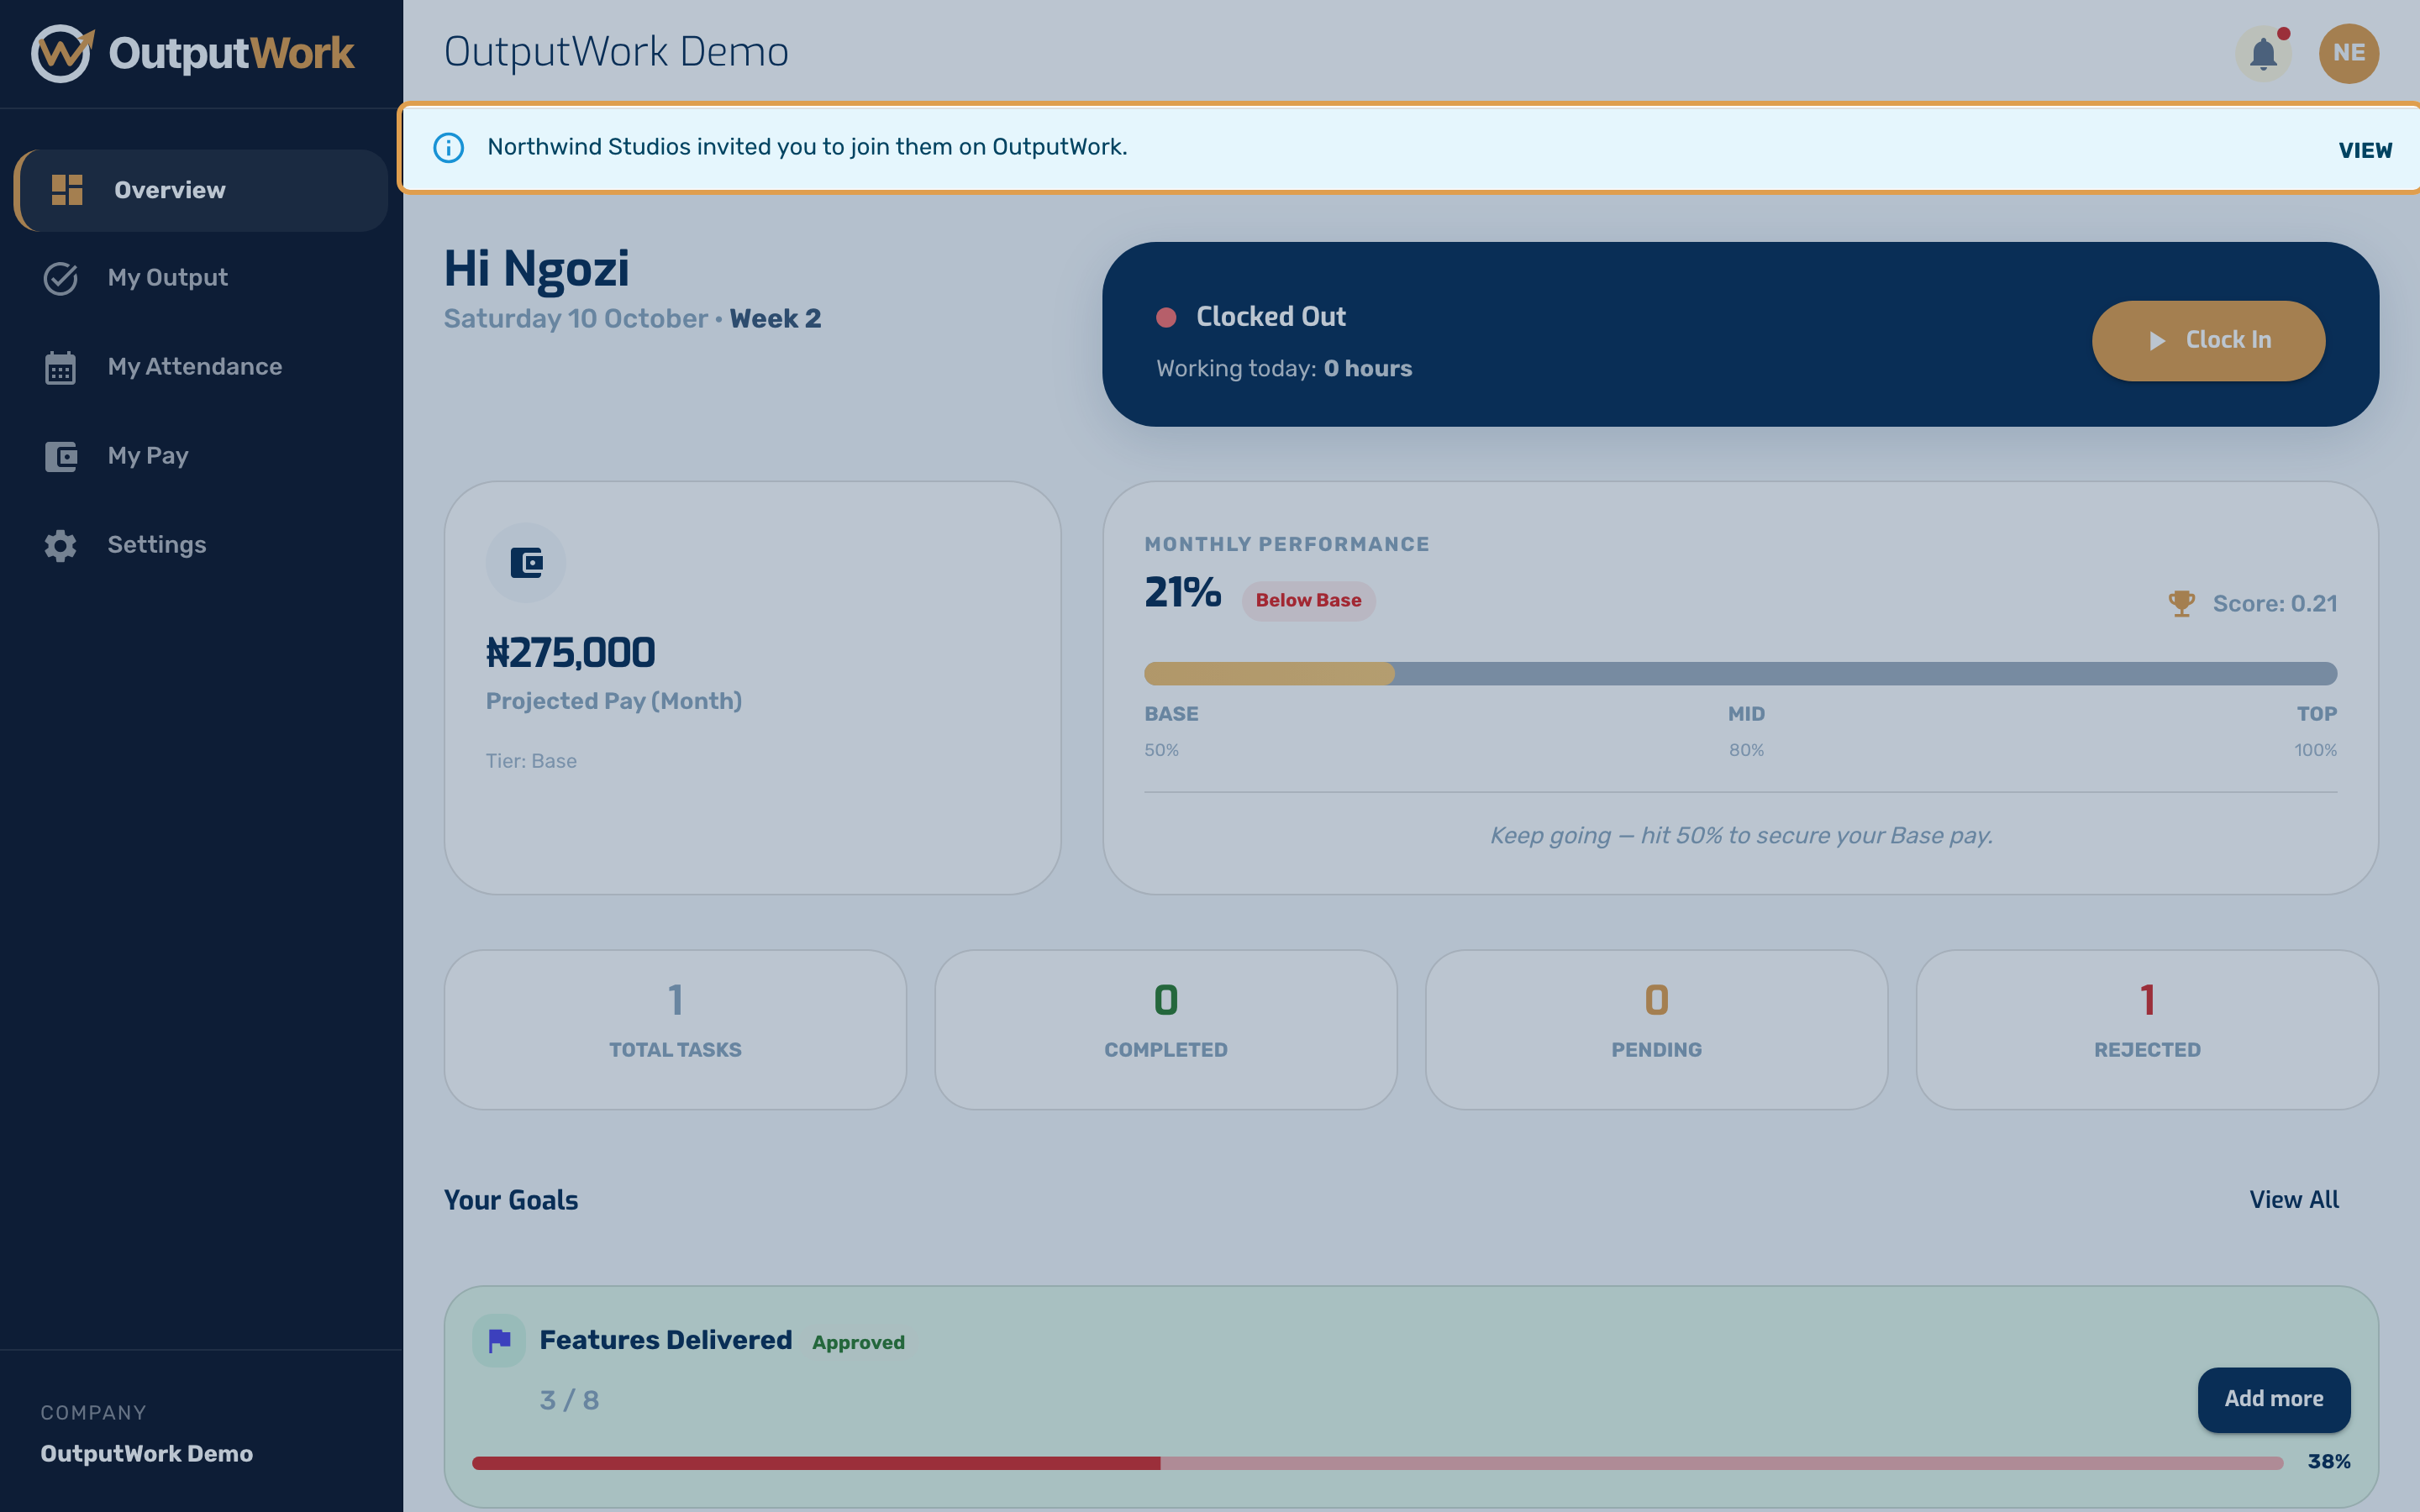2420x1512 pixels.
Task: Open View All goals link
Action: click(2294, 1199)
